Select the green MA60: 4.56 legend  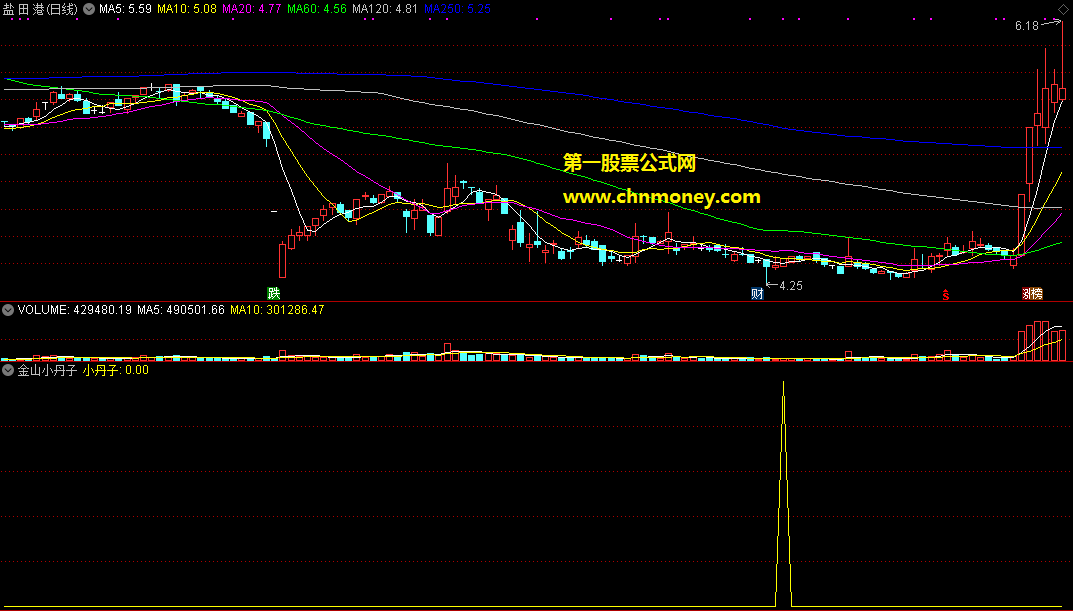317,9
